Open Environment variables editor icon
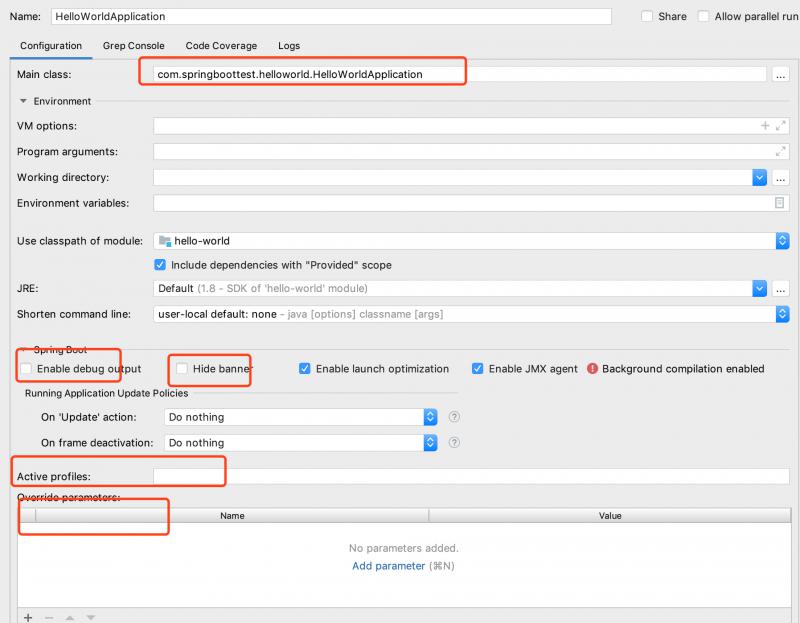This screenshot has width=800, height=623. coord(779,203)
